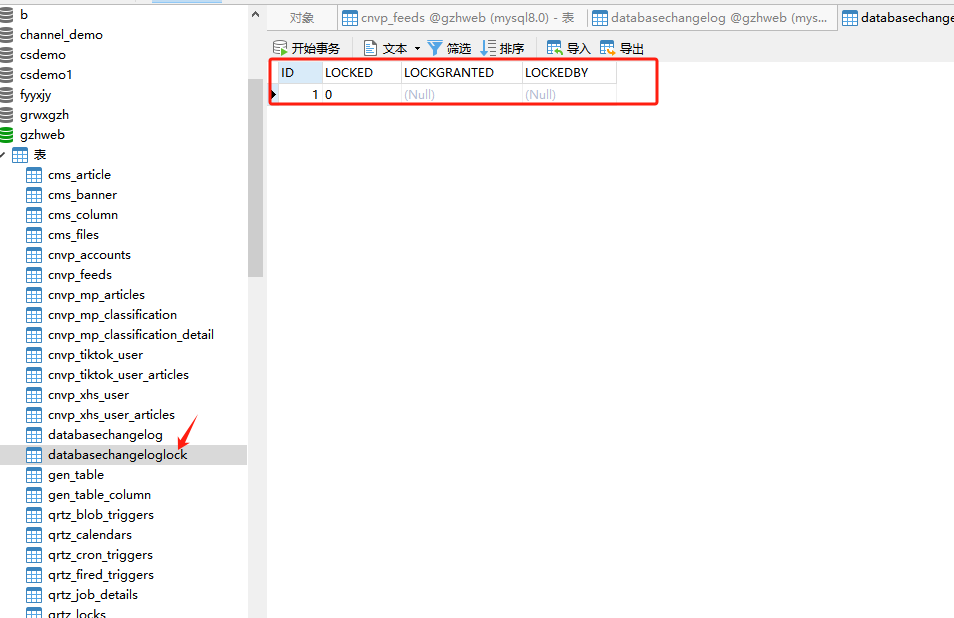
Task: Switch to the cnvp_feeds @gzhweb tab
Action: [460, 18]
